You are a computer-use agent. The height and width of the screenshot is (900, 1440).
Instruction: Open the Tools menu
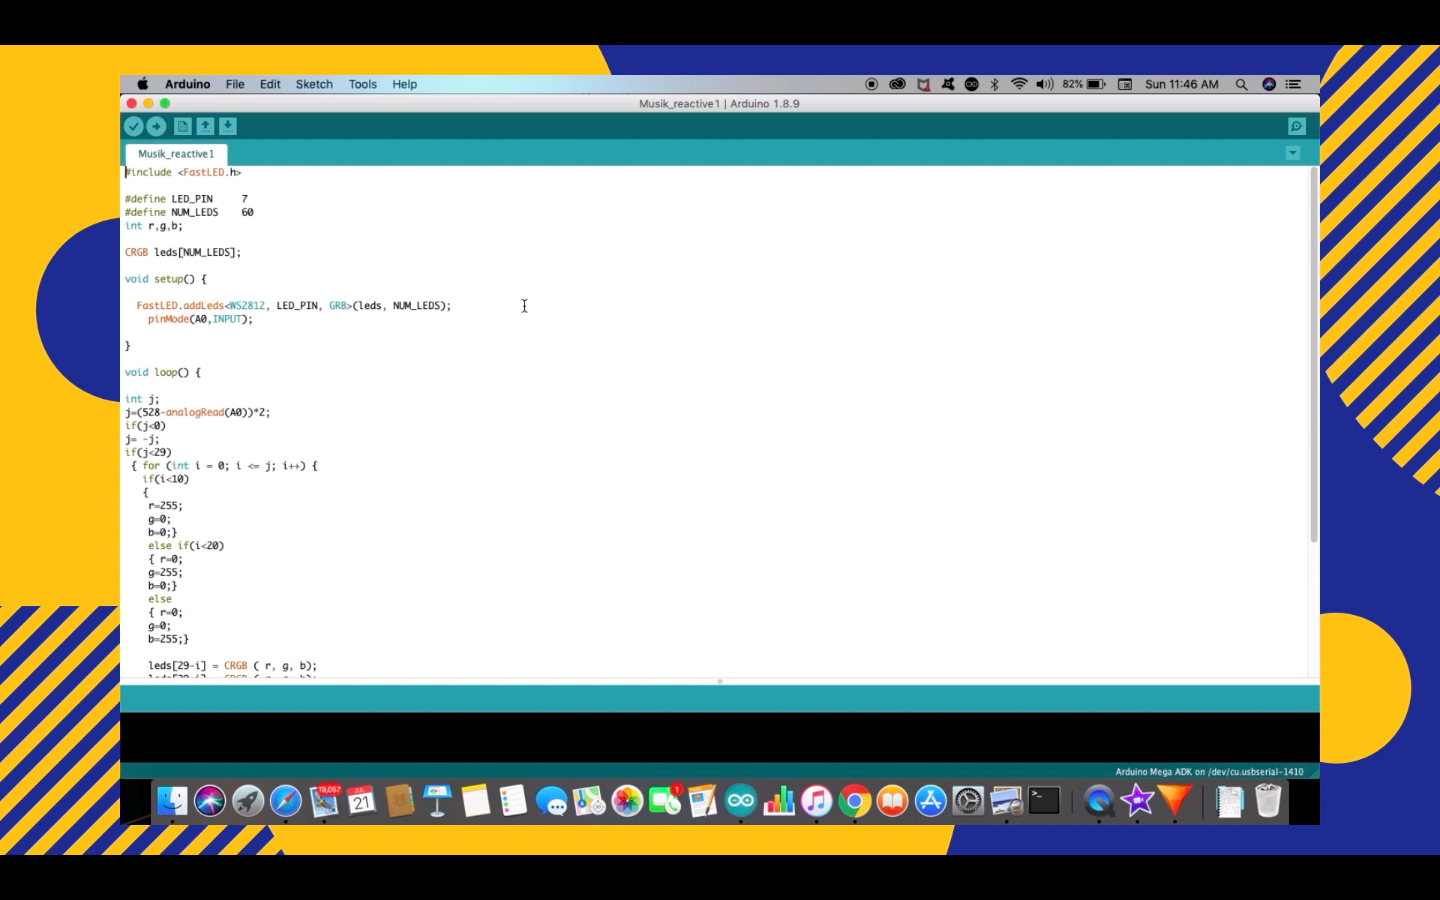363,84
